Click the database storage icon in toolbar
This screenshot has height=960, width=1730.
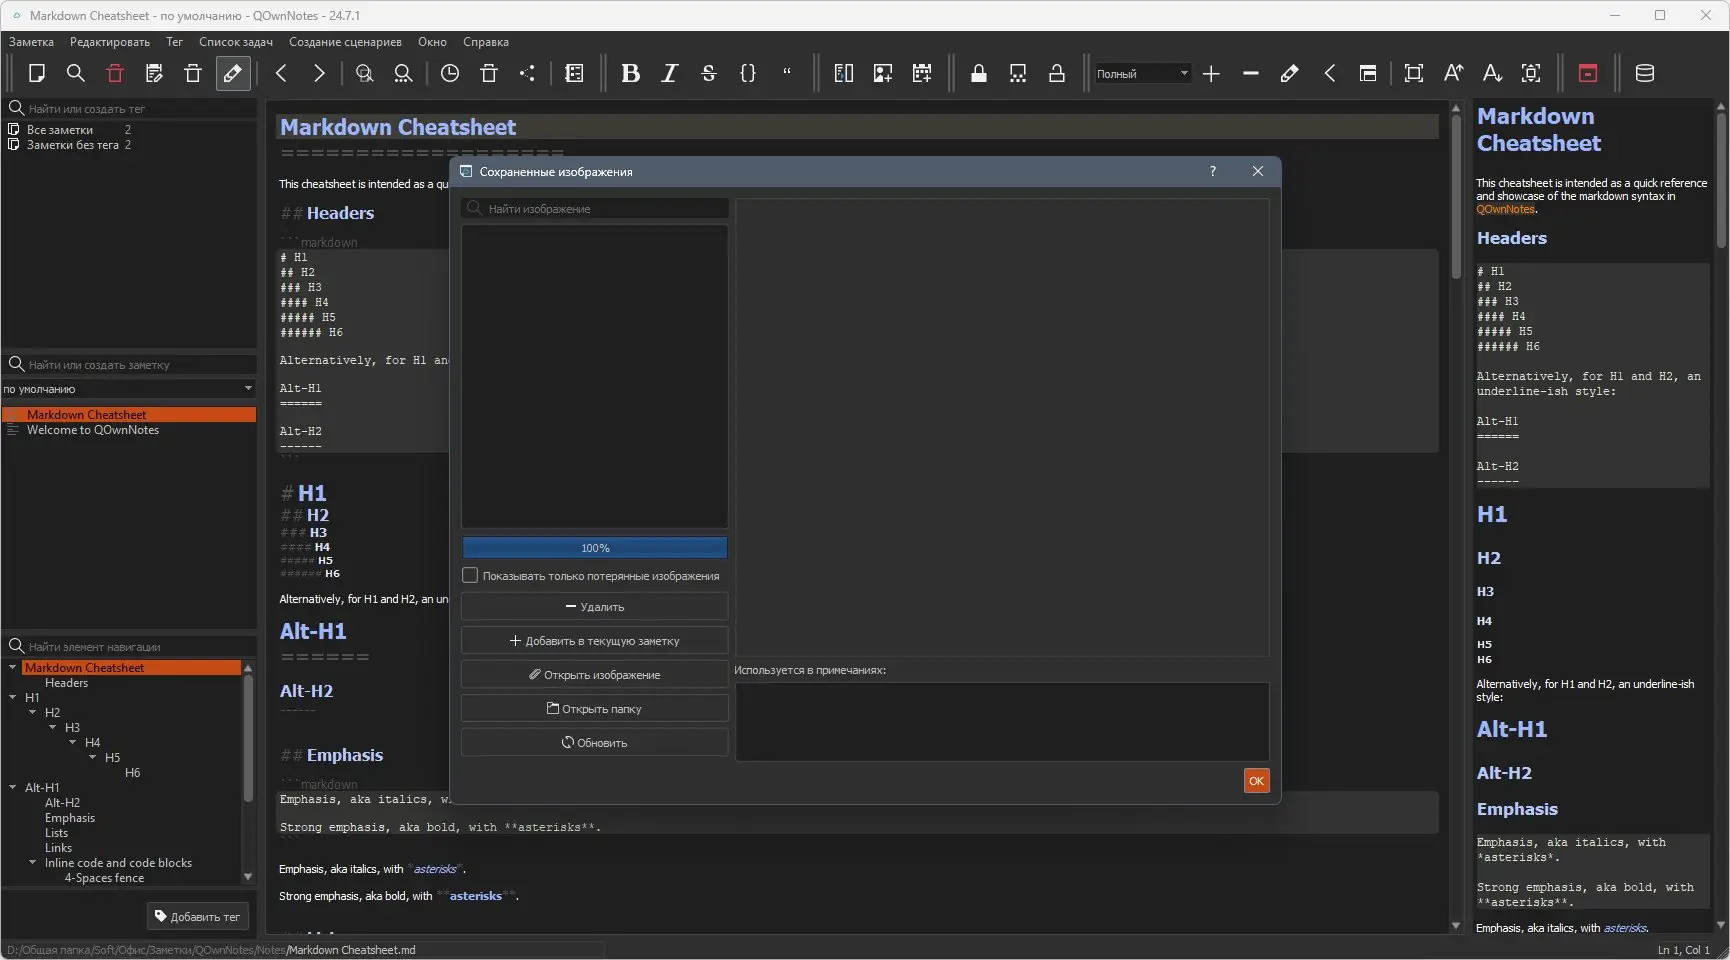click(x=1644, y=73)
